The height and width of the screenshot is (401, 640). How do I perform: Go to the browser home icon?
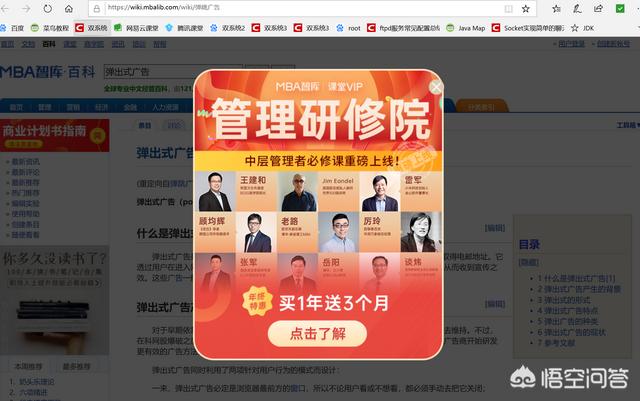[x=69, y=8]
